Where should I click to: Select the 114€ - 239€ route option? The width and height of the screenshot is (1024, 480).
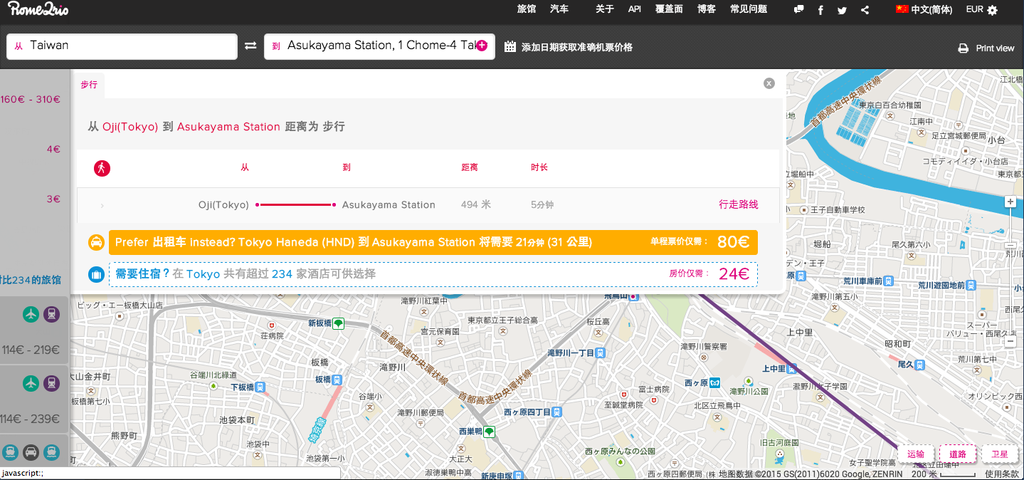34,399
